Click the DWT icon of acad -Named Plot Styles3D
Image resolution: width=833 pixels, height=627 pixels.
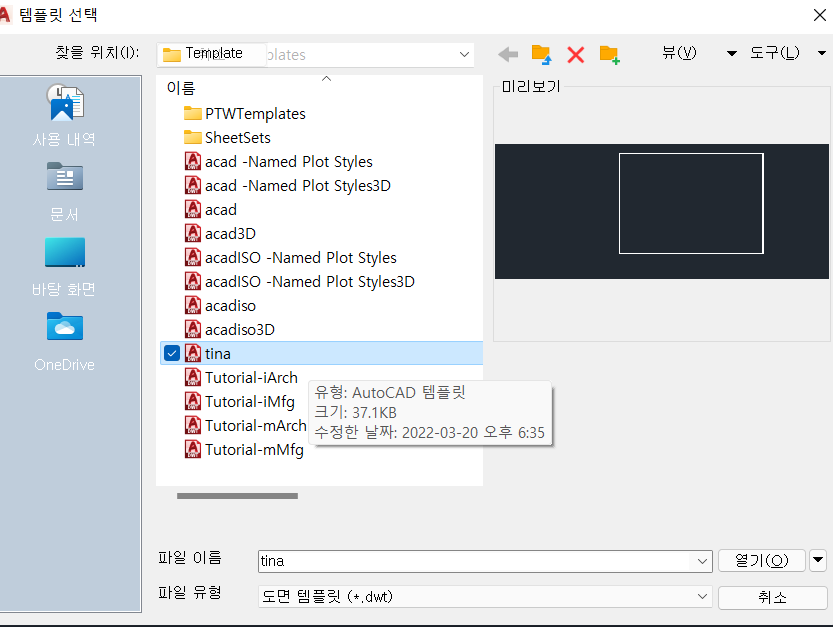193,185
